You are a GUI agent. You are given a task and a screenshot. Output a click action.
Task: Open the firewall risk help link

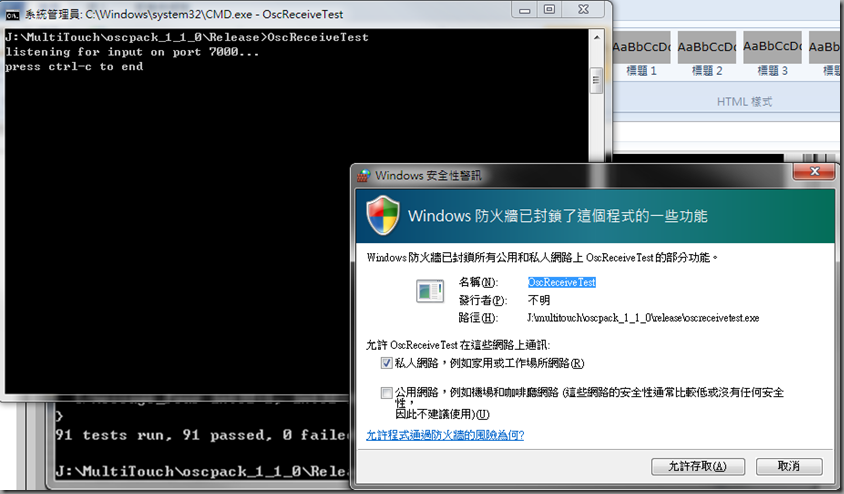445,435
